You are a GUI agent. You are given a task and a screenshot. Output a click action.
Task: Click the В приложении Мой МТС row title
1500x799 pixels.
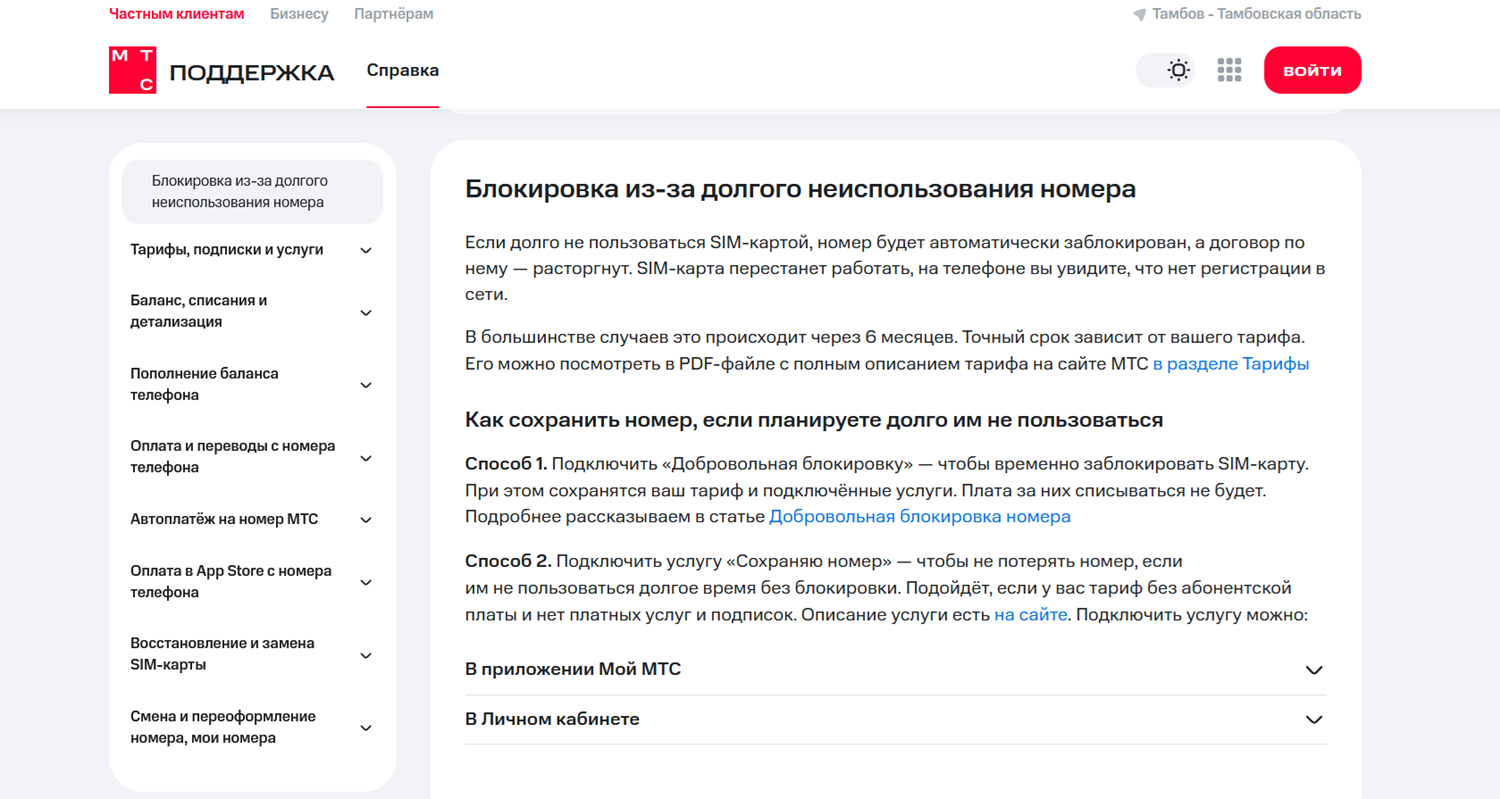pyautogui.click(x=573, y=670)
